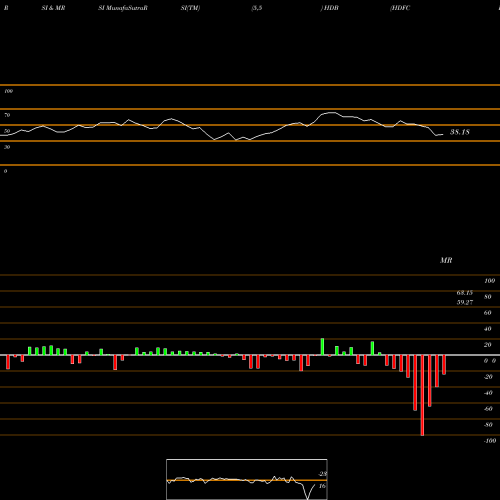
Task: Click the RSI axis label 50
Action: point(7,131)
